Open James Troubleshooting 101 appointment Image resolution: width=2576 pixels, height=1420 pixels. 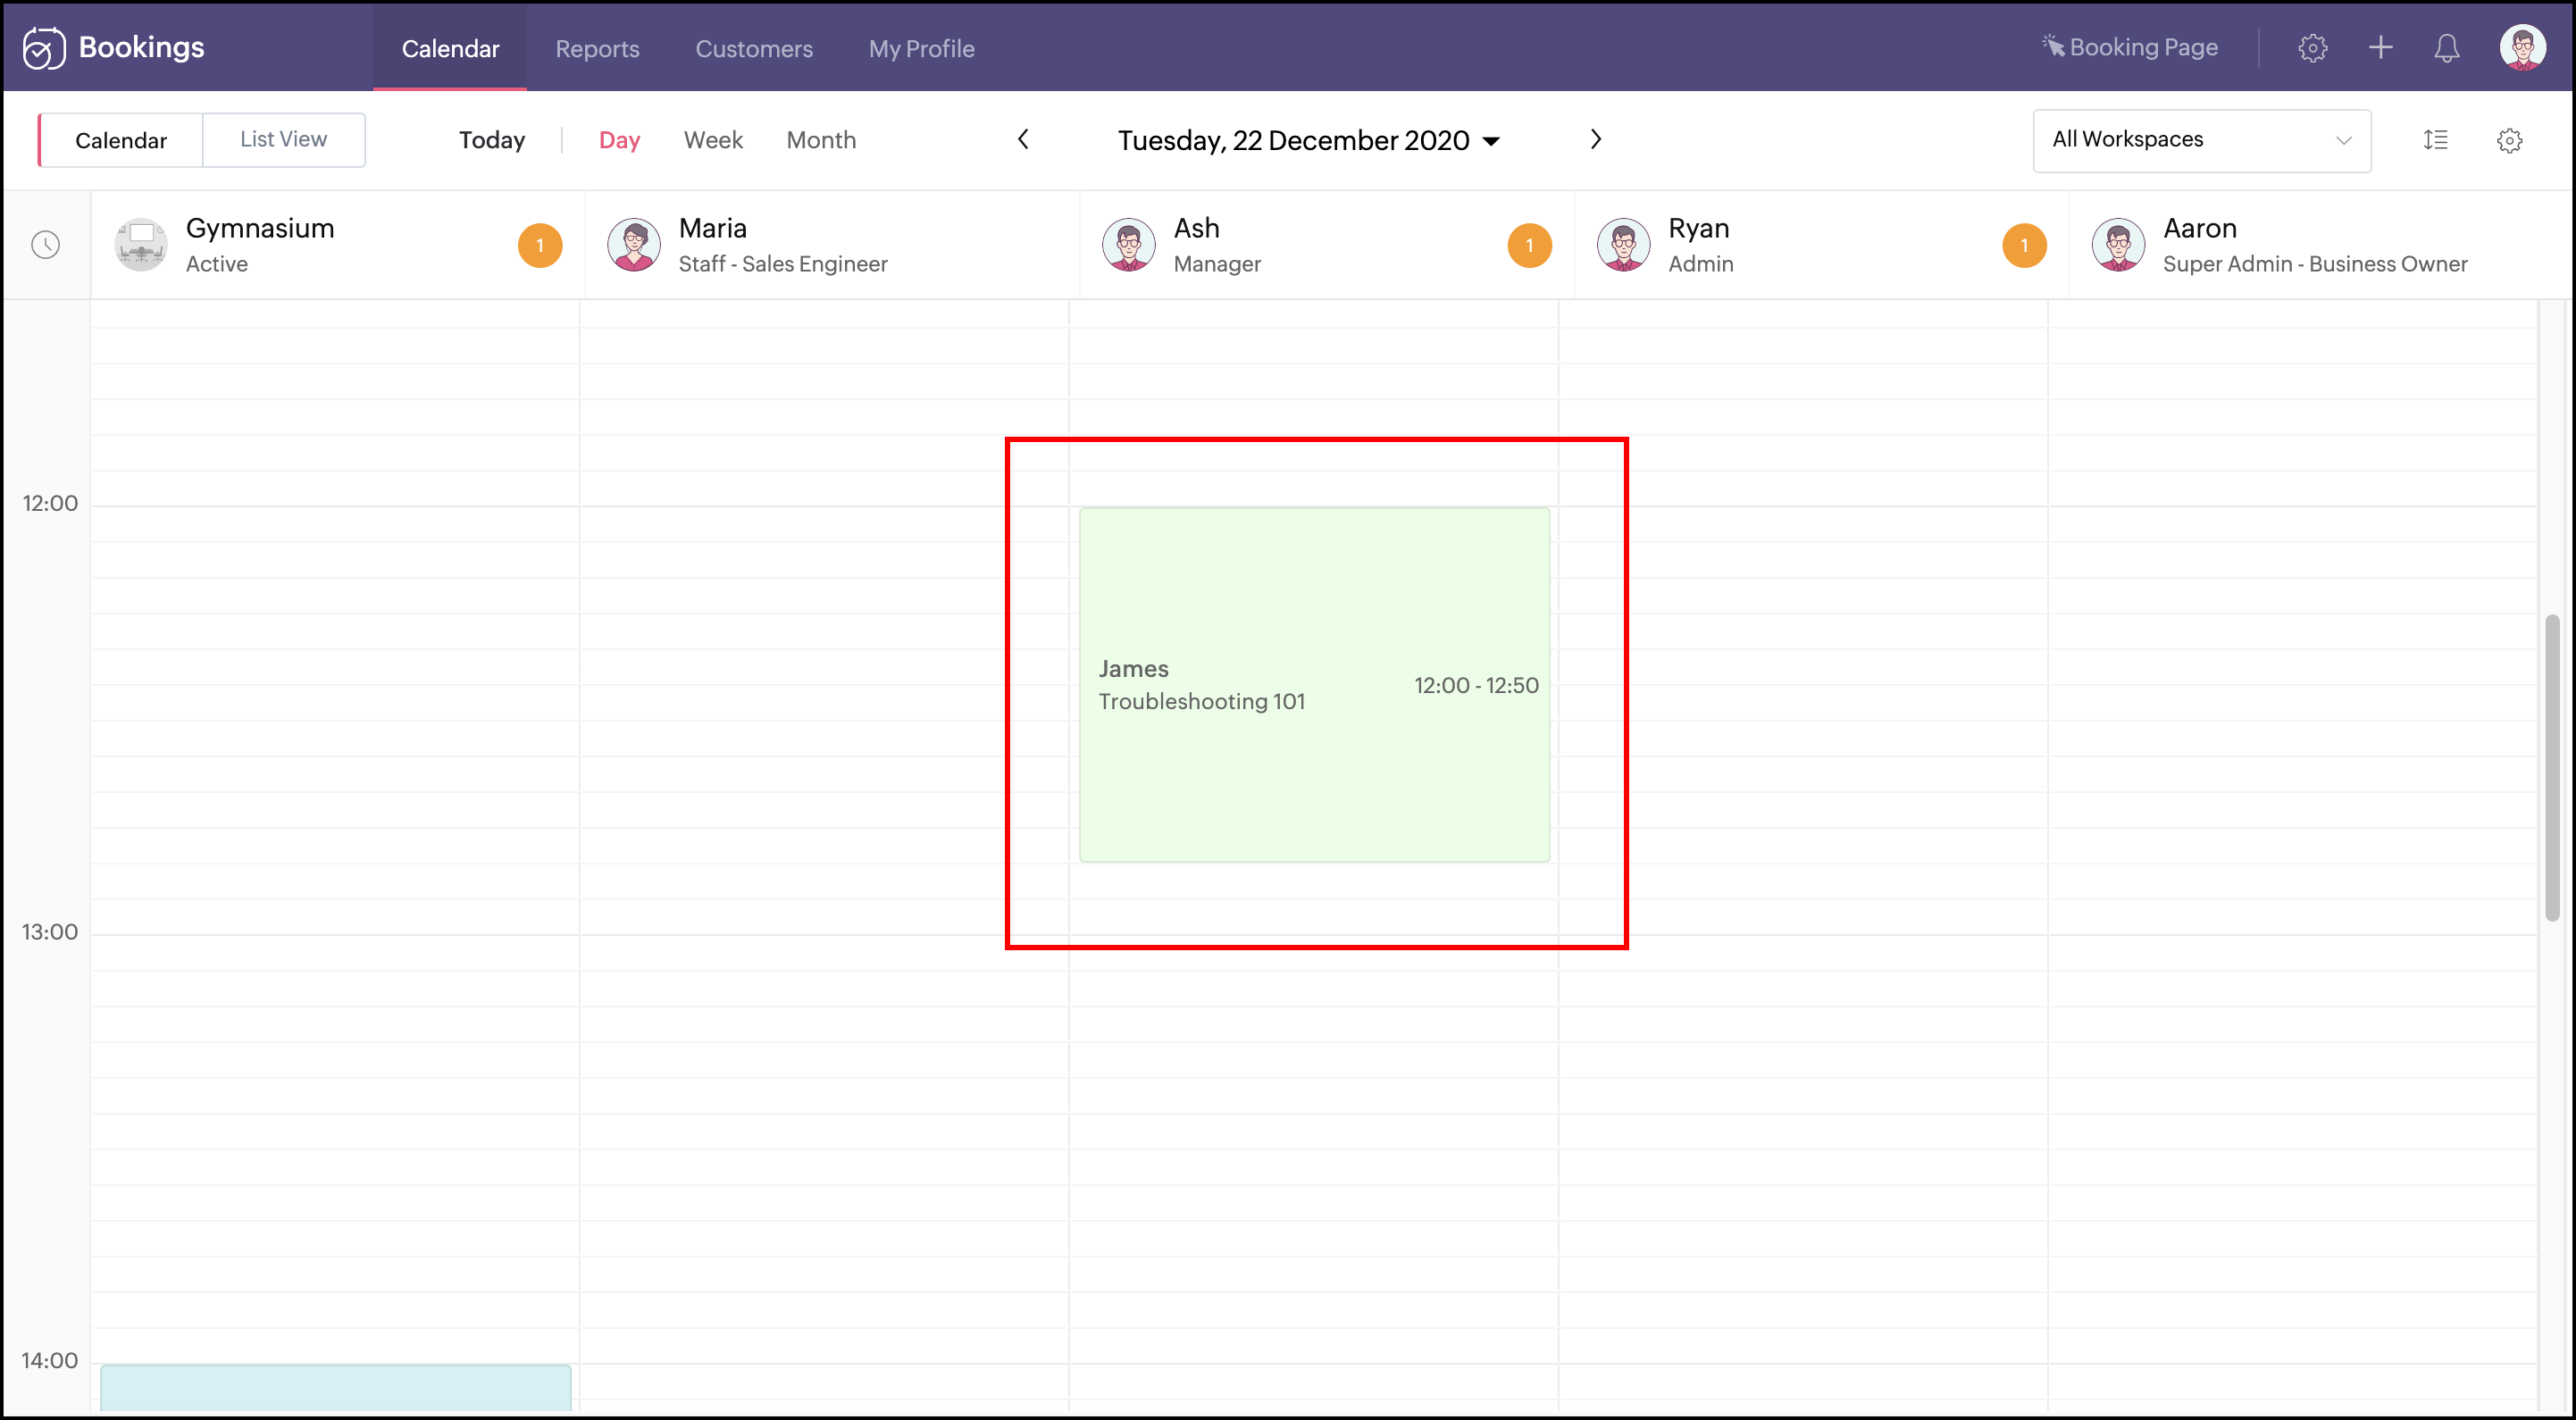coord(1314,685)
